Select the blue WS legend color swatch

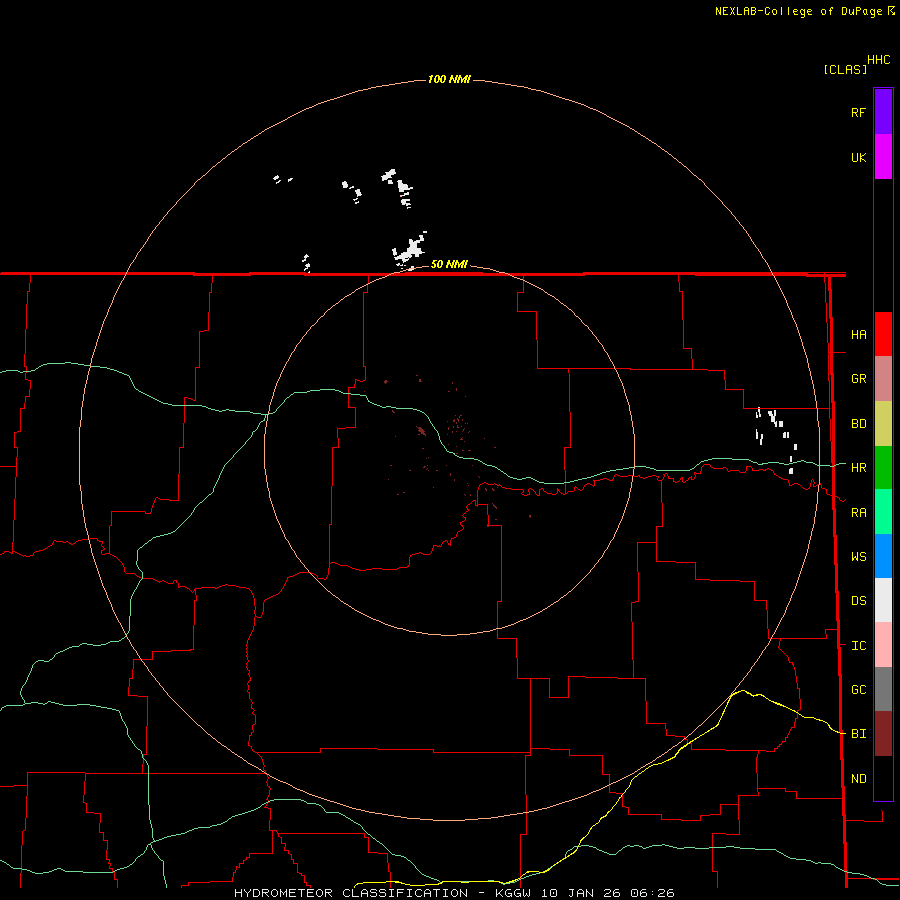pyautogui.click(x=883, y=556)
